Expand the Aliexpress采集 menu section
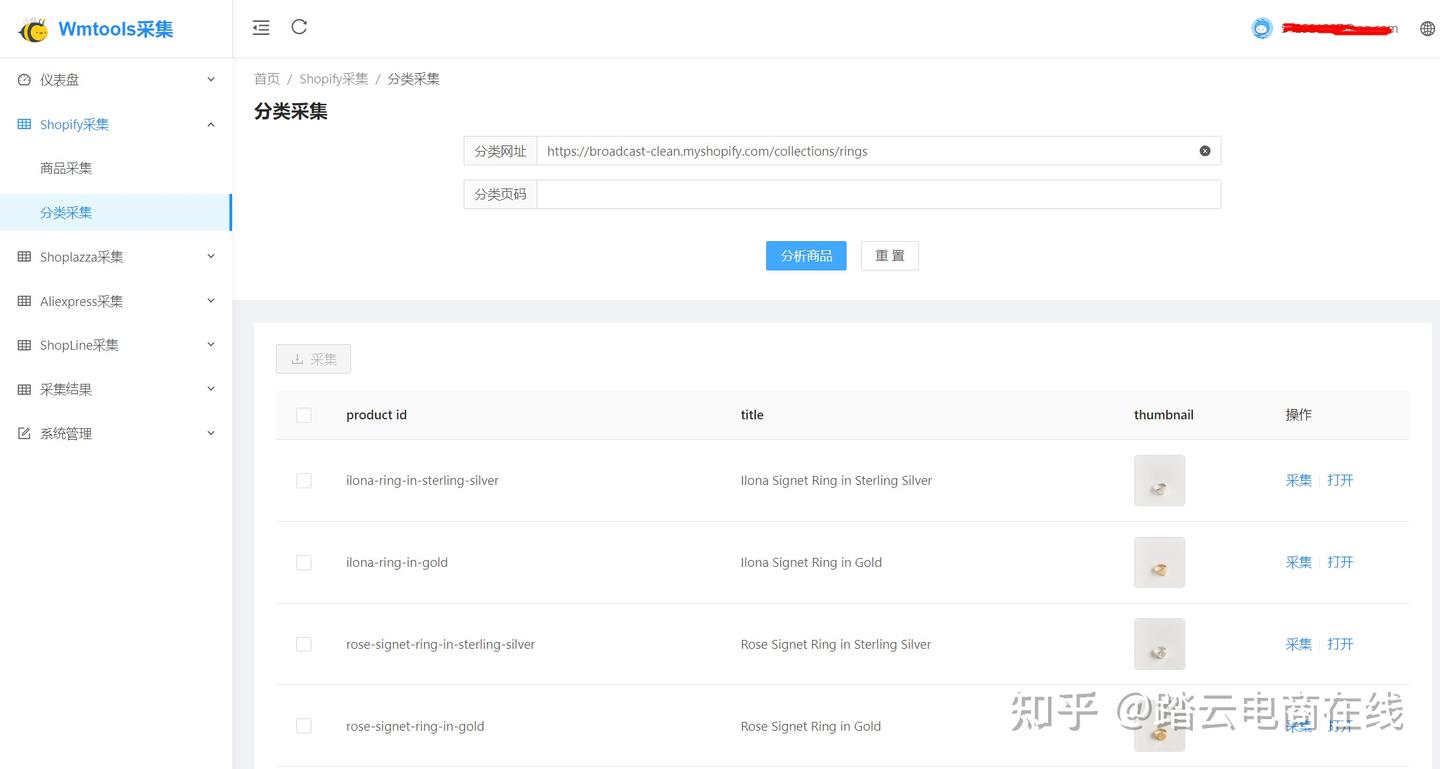 point(116,301)
